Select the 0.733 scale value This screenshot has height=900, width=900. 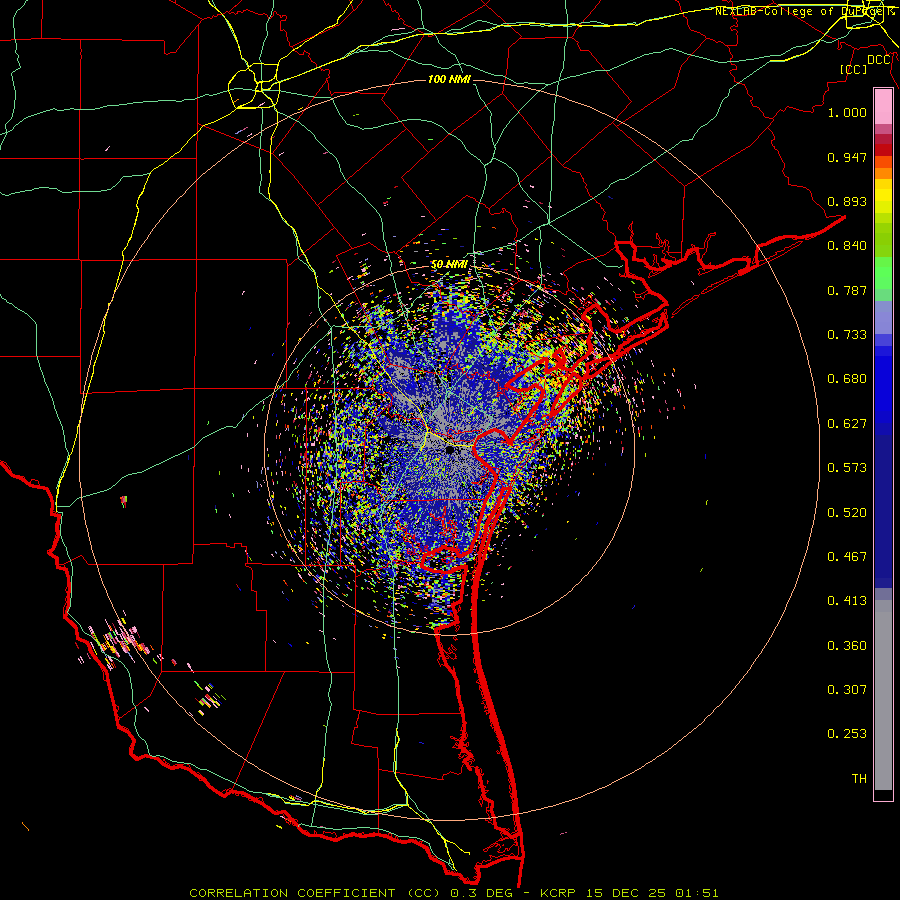point(847,335)
